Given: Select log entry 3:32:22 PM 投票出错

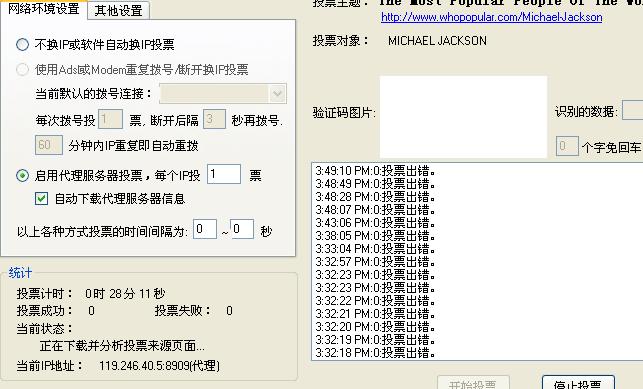Looking at the screenshot, I should (375, 301).
